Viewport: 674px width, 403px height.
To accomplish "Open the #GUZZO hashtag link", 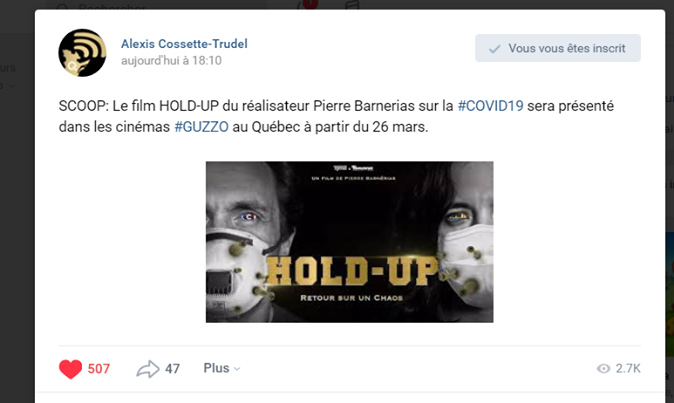I will coord(201,127).
